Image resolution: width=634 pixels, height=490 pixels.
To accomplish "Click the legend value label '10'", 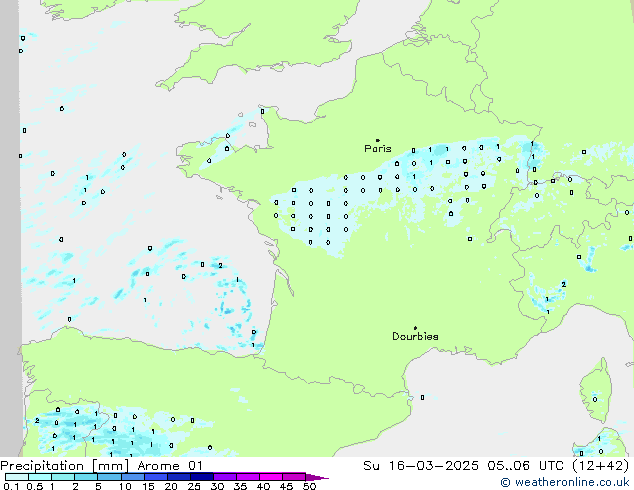I will pos(125,486).
